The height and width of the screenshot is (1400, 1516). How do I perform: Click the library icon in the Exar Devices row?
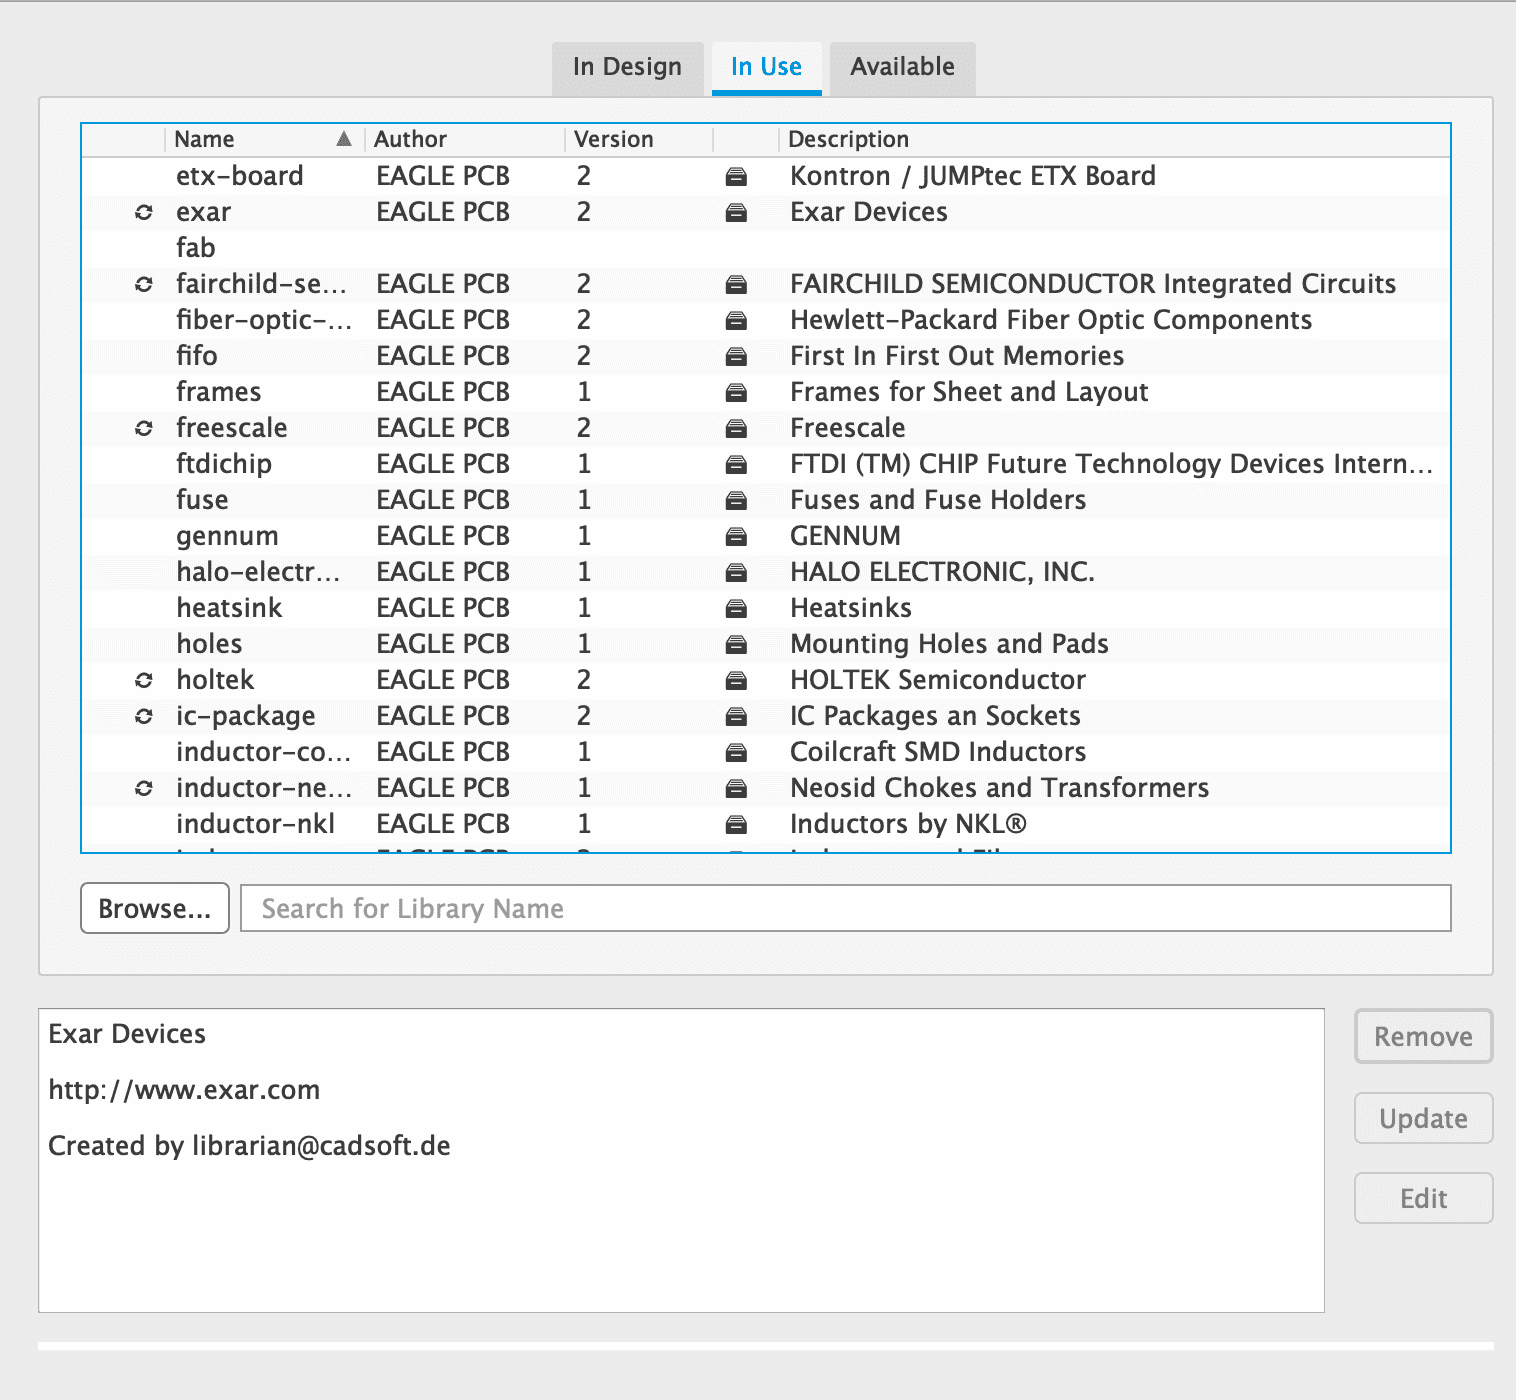pos(736,213)
